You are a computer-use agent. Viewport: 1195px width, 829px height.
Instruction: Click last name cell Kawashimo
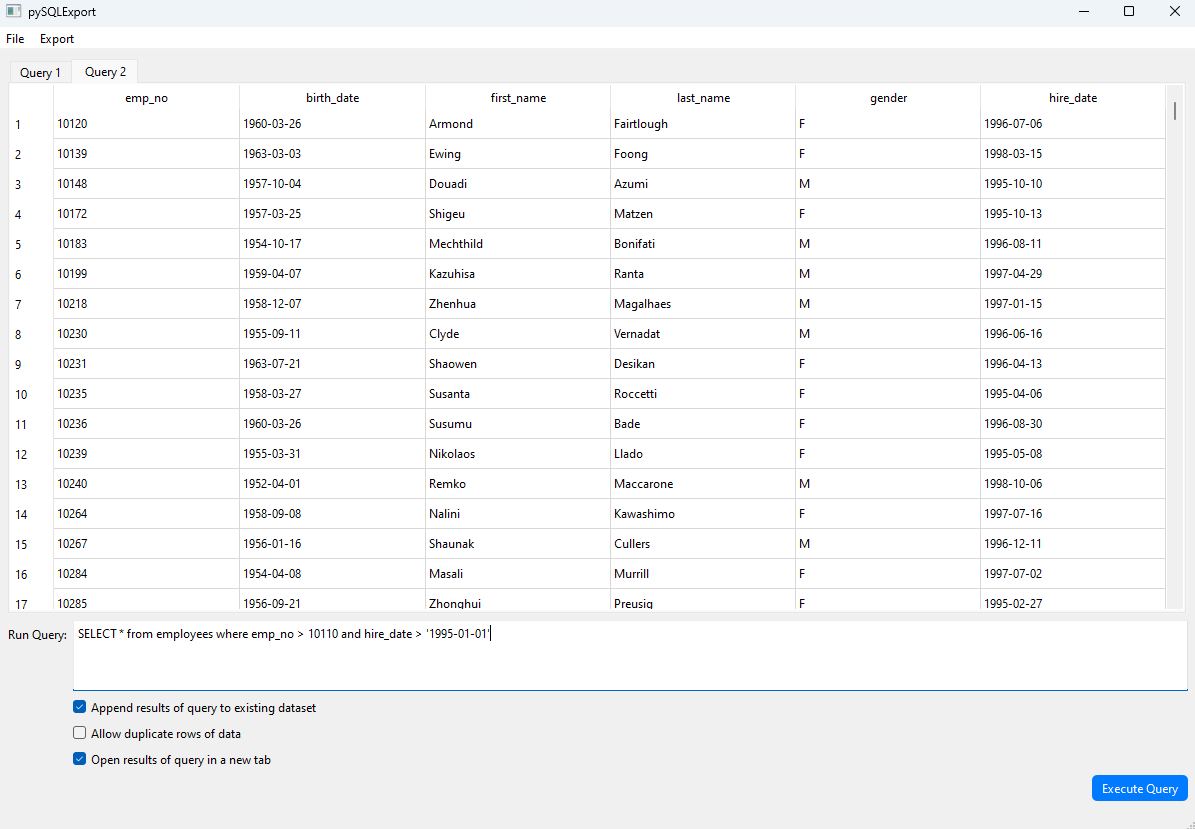click(x=703, y=514)
